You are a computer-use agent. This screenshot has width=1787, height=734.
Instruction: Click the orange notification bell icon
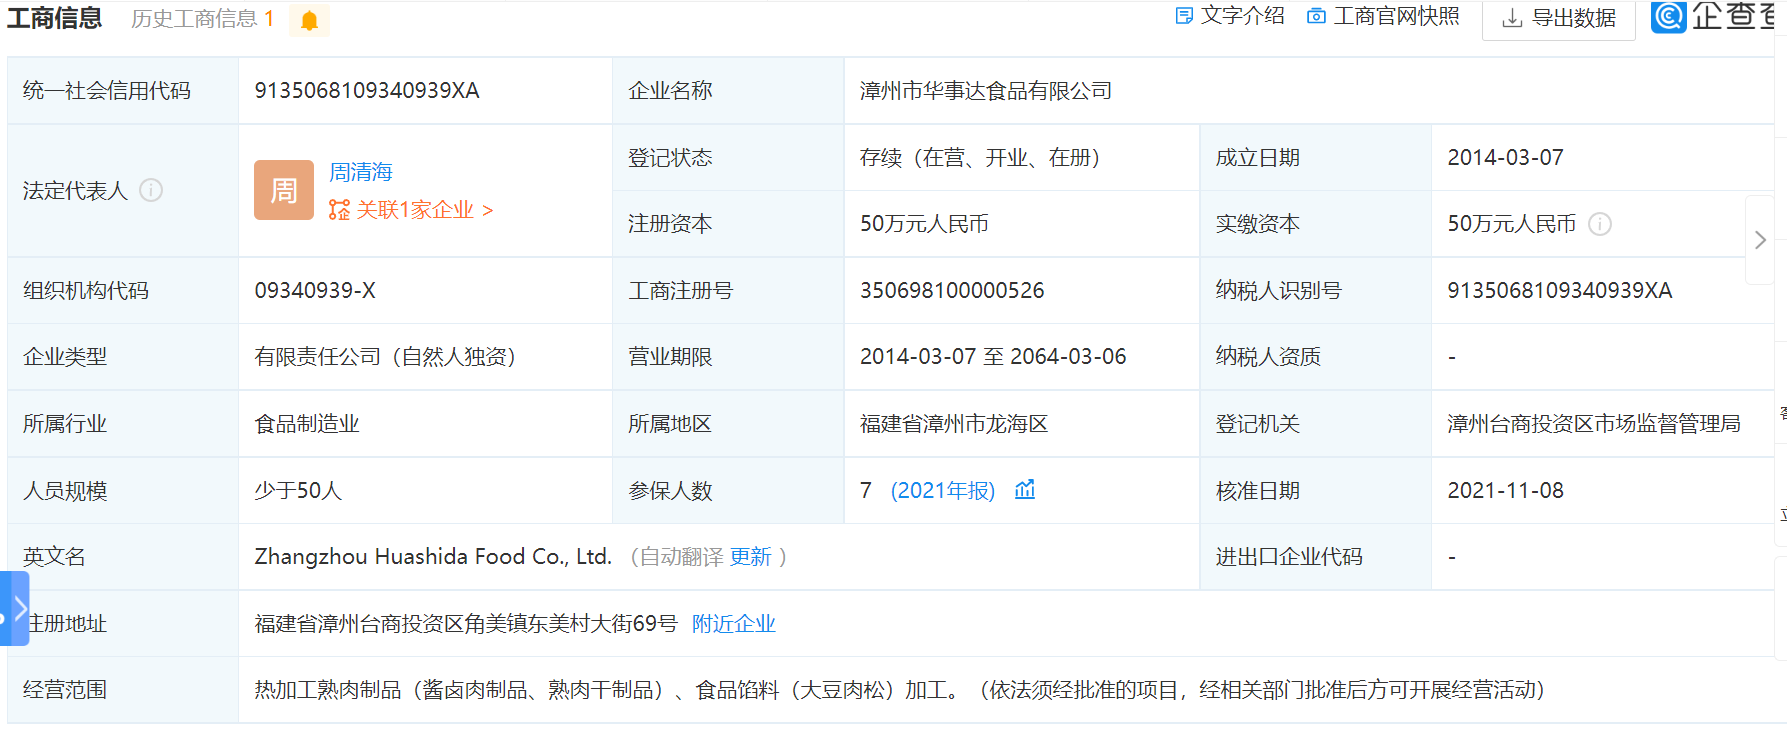pyautogui.click(x=309, y=20)
